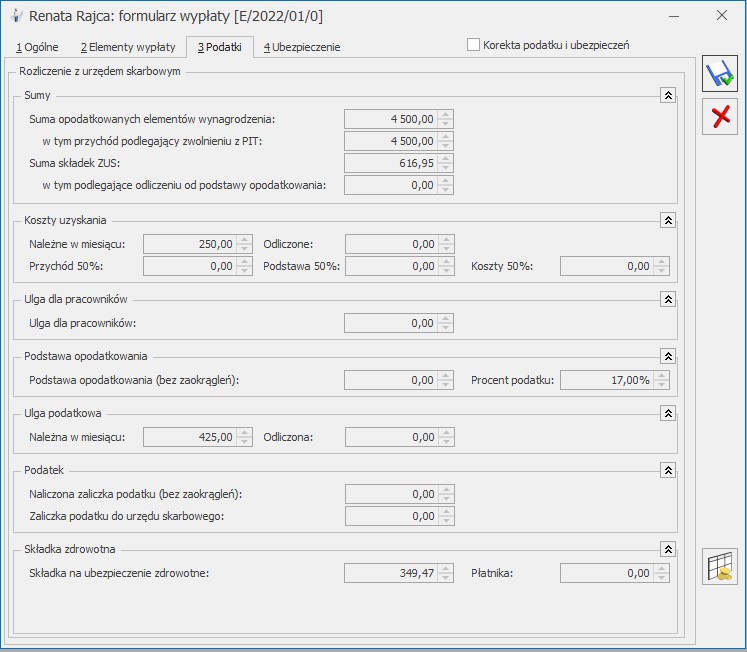Save the payment form with the diskette icon

click(x=719, y=74)
